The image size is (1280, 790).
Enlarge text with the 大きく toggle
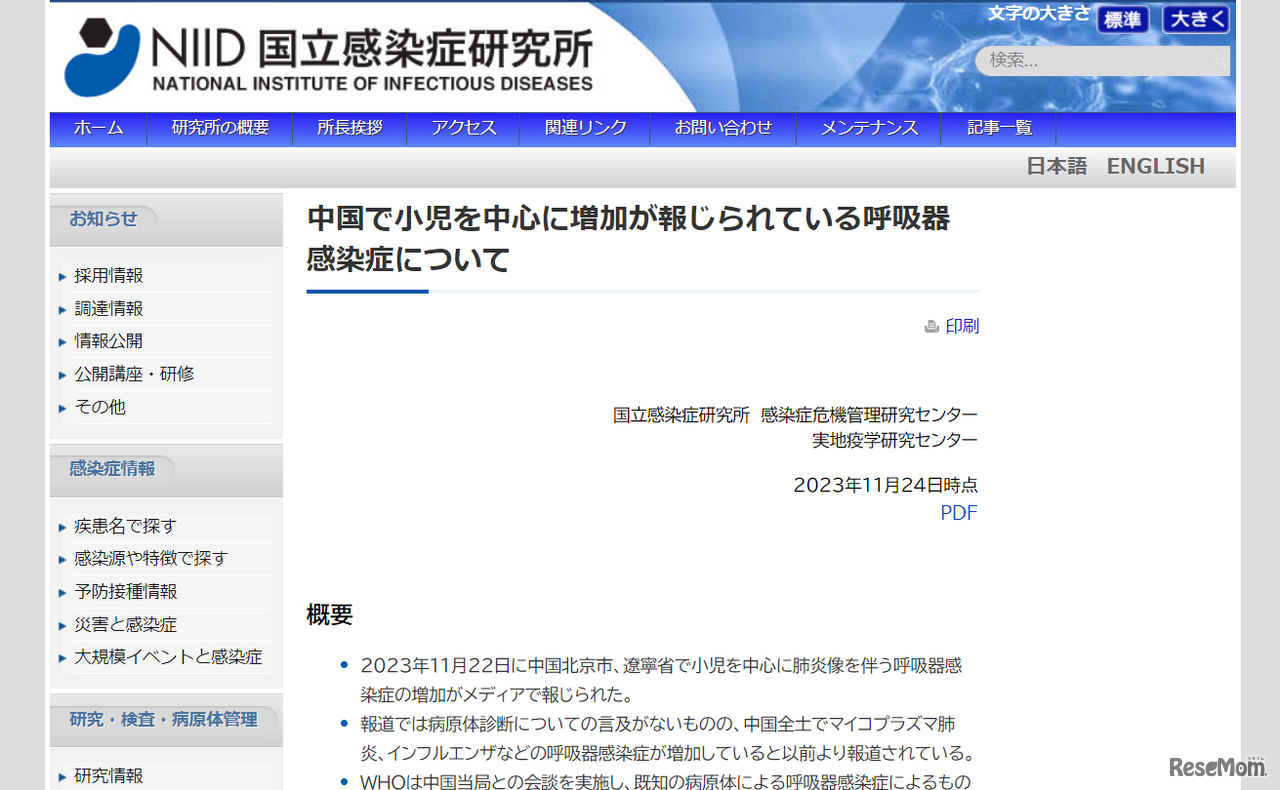[x=1194, y=19]
